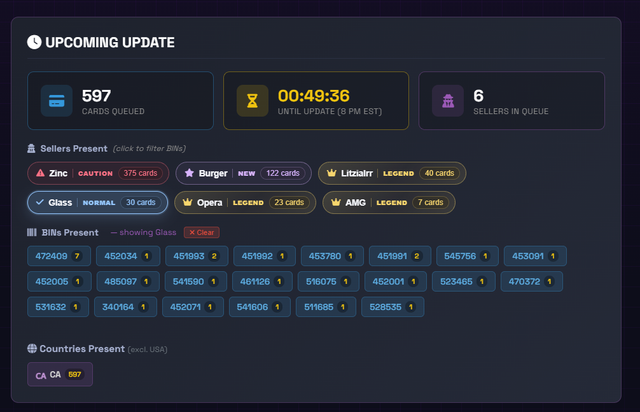Select BIN chip 461126
This screenshot has height=412, width=640.
[262, 281]
